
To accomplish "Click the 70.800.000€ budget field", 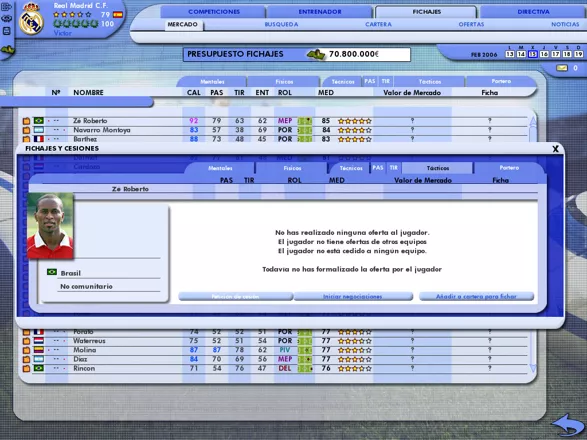I will (369, 54).
